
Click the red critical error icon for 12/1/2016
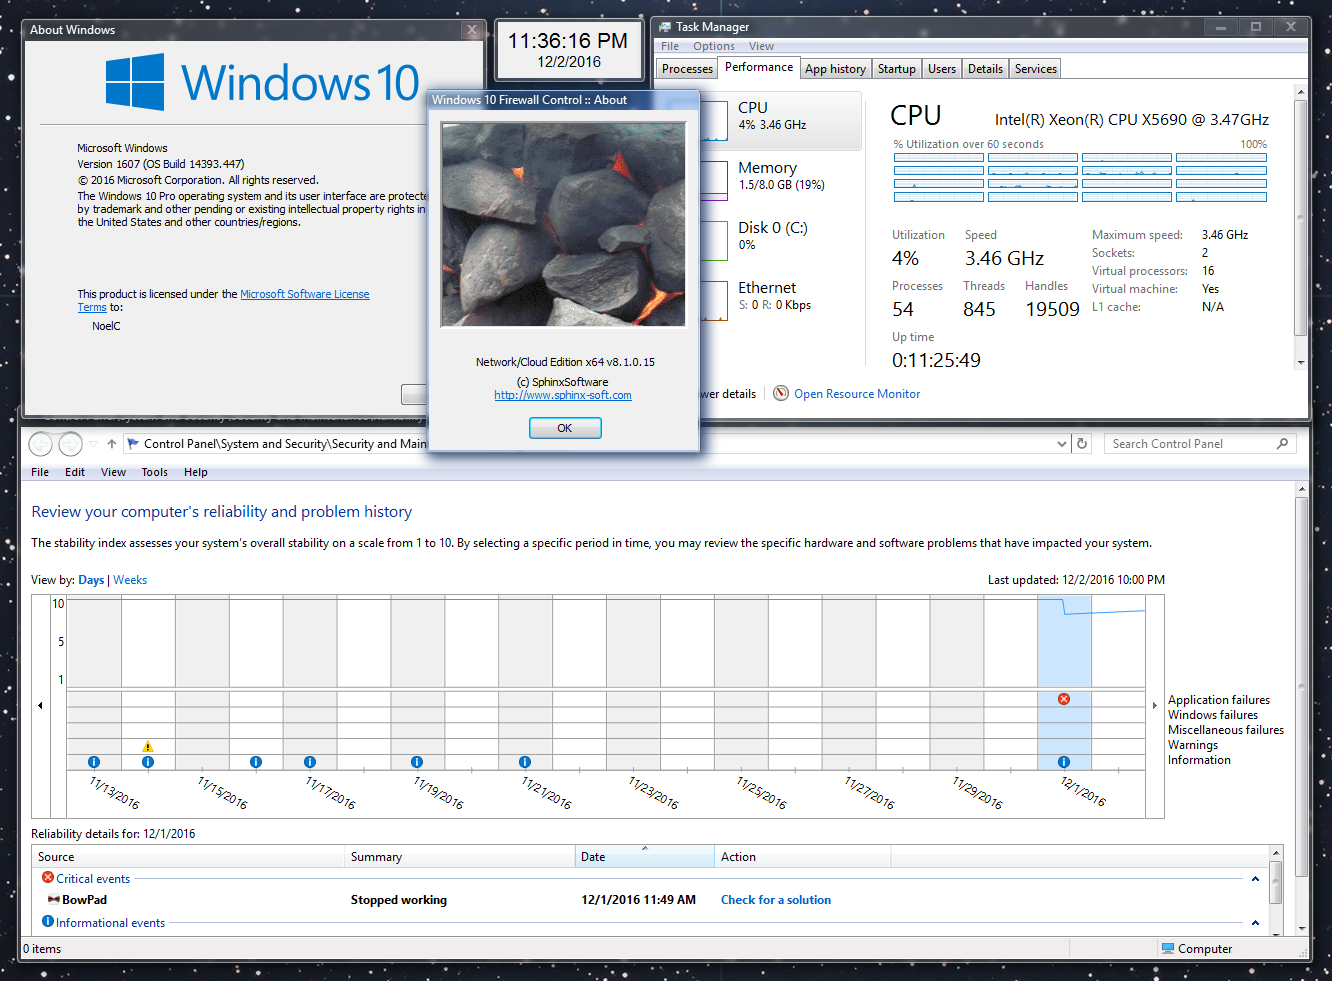click(x=1064, y=699)
